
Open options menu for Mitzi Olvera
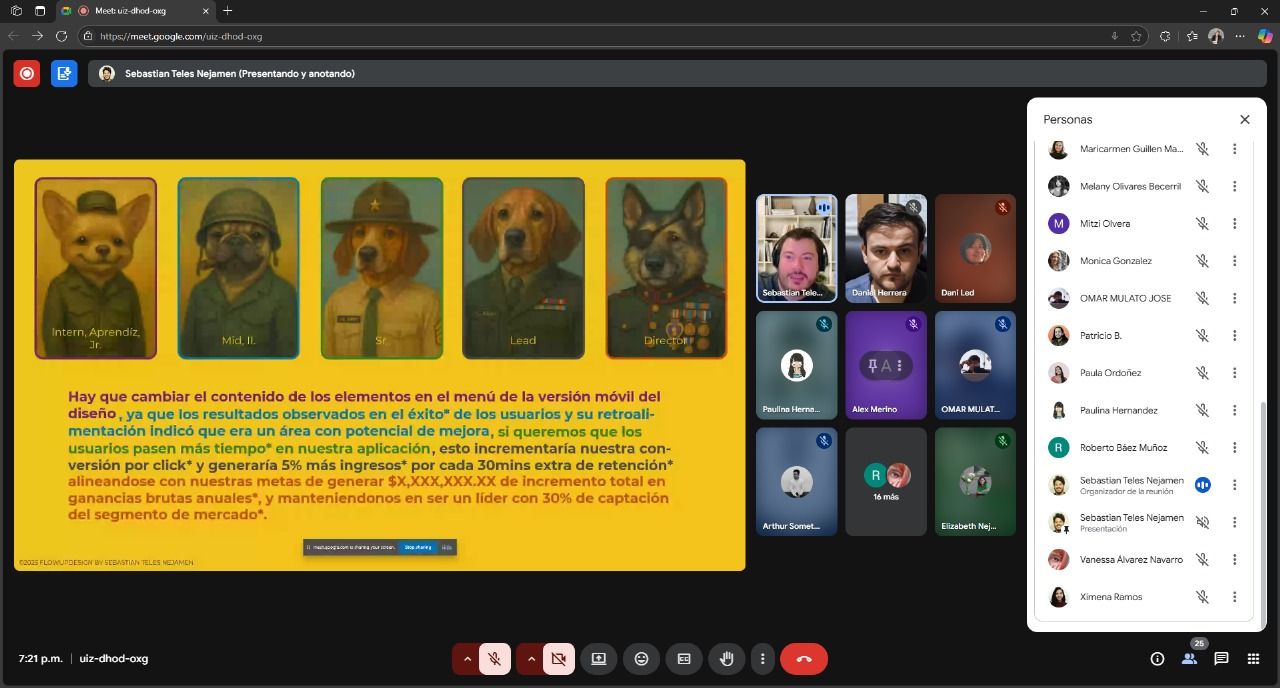pos(1235,223)
